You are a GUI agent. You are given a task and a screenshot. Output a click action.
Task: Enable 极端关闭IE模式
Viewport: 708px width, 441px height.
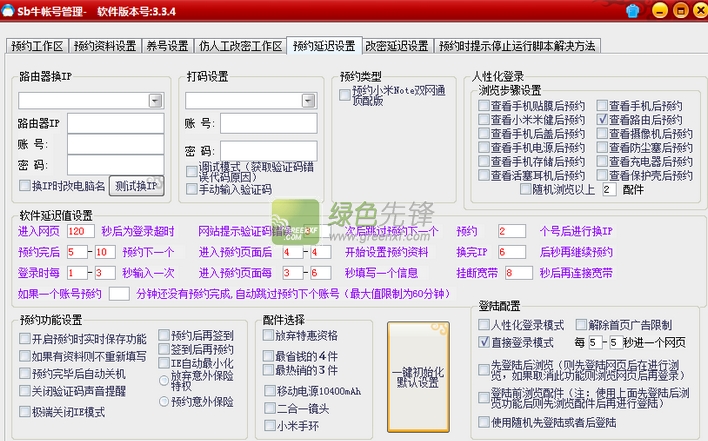[x=25, y=412]
